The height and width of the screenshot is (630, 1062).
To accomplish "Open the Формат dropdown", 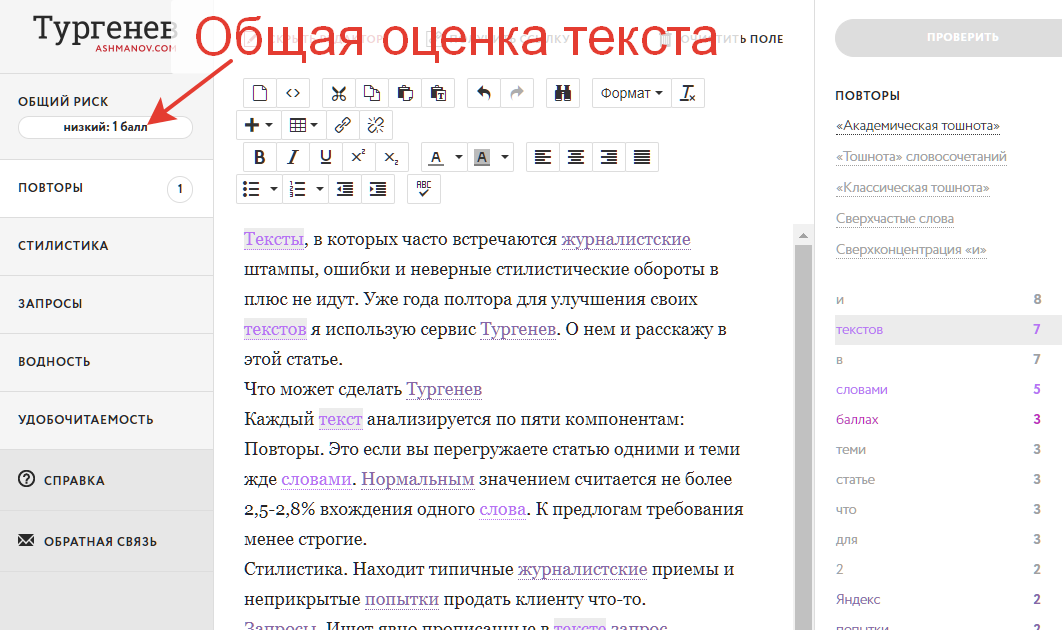I will pyautogui.click(x=631, y=93).
